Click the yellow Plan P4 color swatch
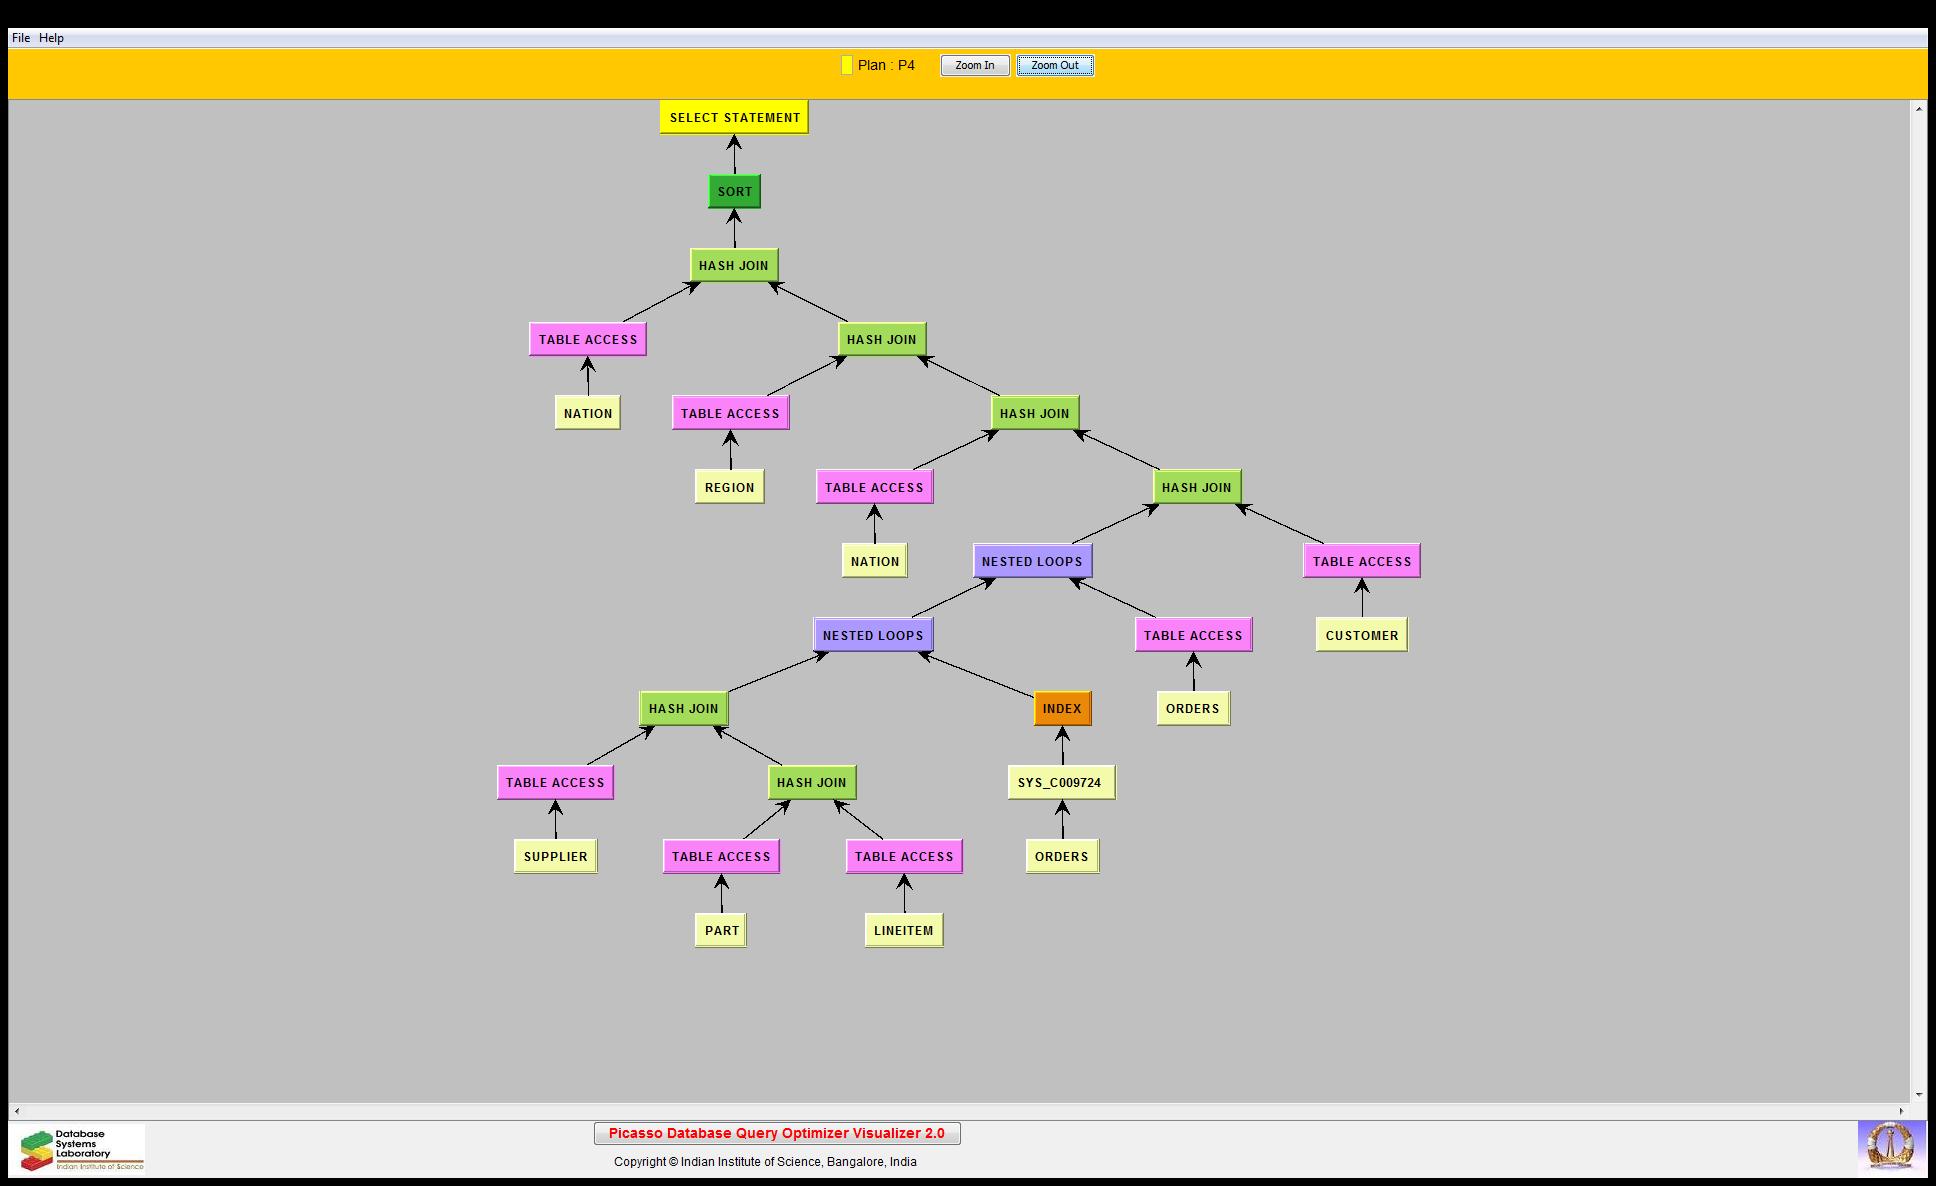 coord(846,65)
